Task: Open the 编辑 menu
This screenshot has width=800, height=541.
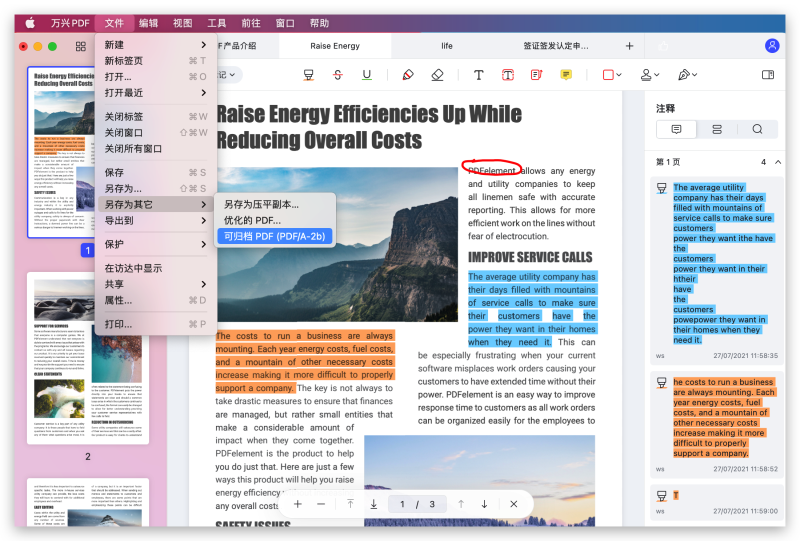Action: coord(148,23)
